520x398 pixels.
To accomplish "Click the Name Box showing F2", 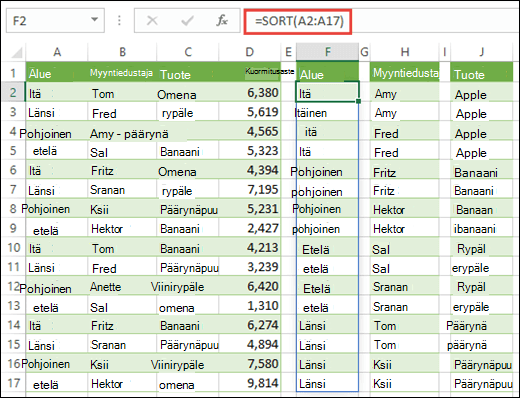I will [55, 21].
